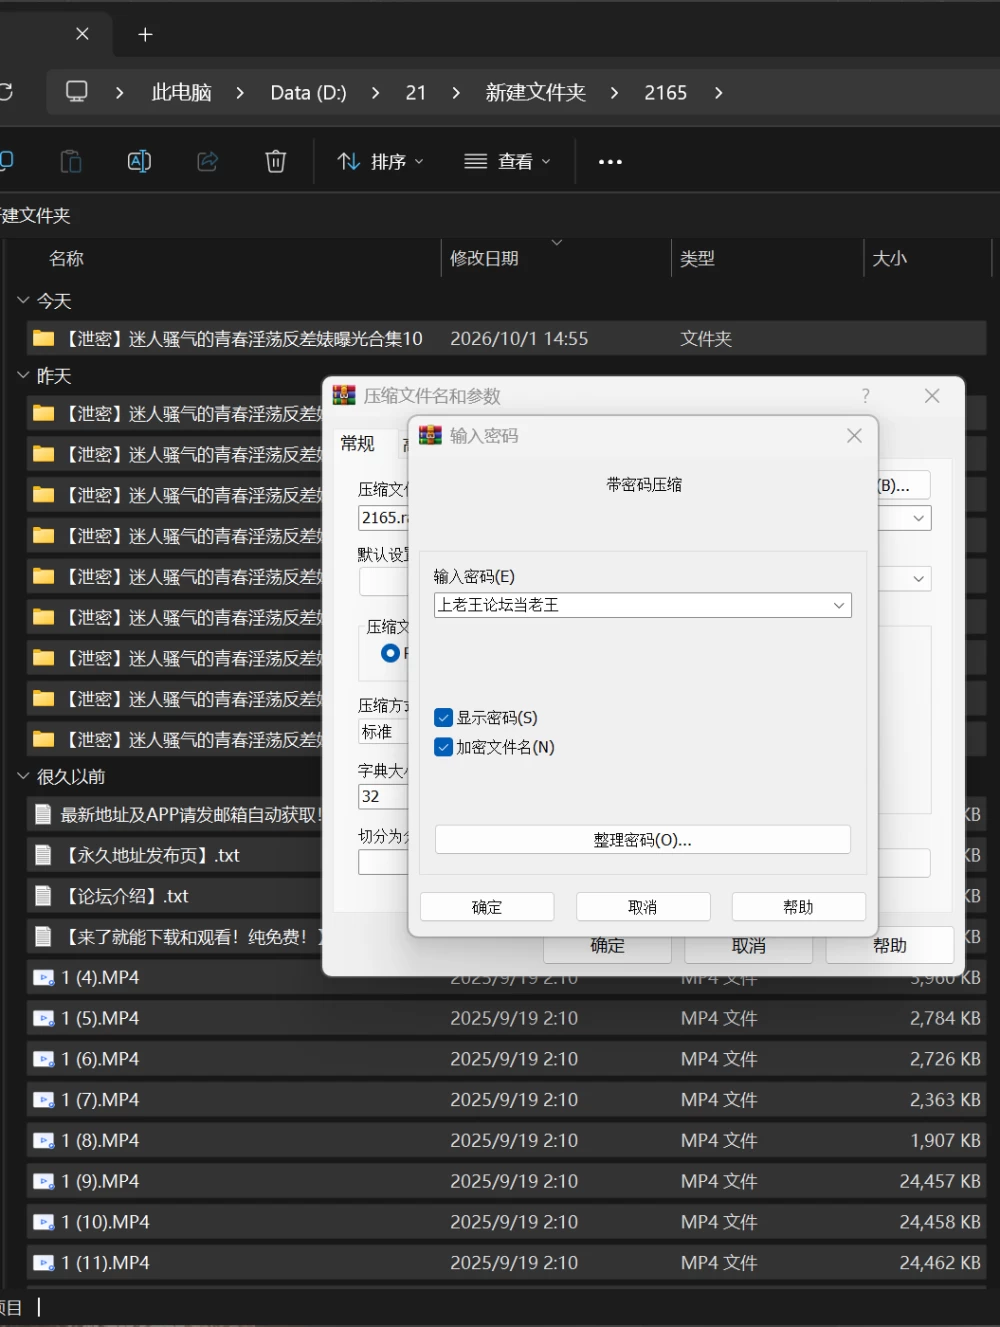Sort by the 名称 column header
1000x1327 pixels.
(x=66, y=258)
